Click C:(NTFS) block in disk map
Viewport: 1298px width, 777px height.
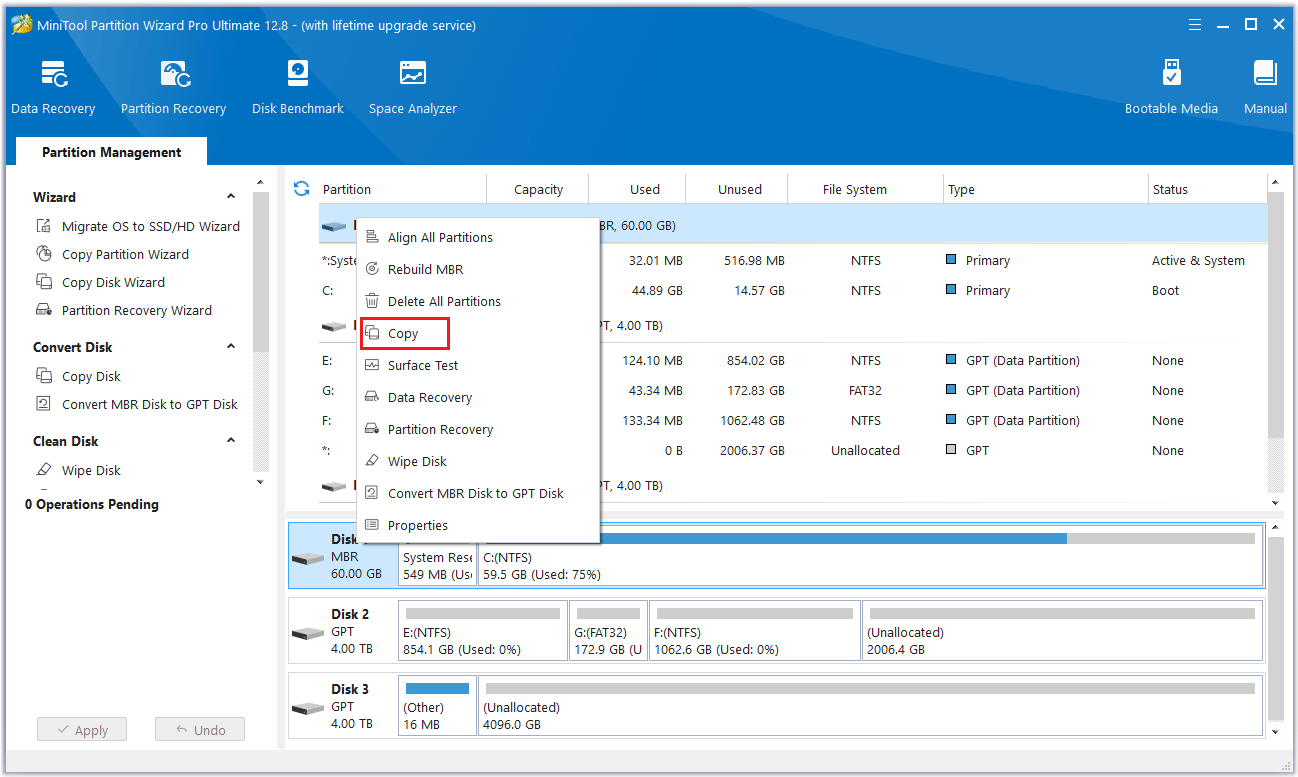870,556
